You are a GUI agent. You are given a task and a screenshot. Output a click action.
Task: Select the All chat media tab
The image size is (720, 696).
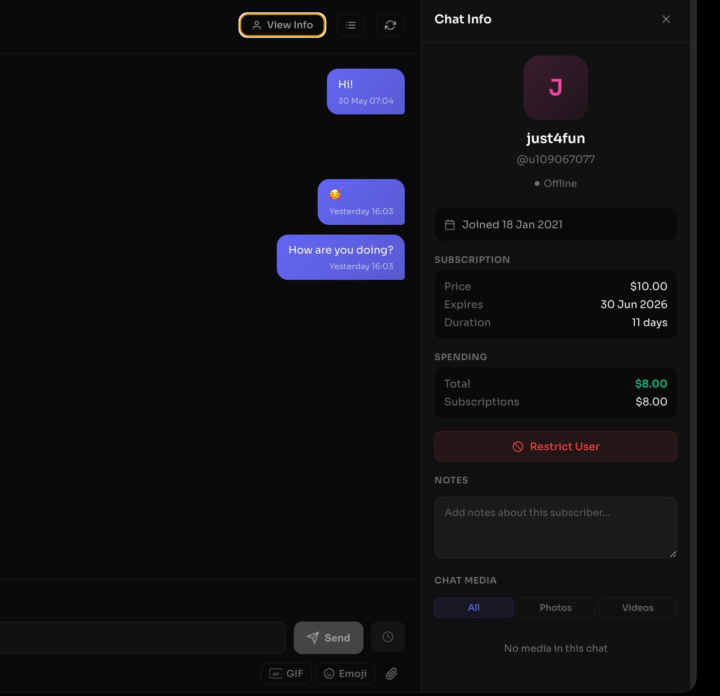(473, 607)
